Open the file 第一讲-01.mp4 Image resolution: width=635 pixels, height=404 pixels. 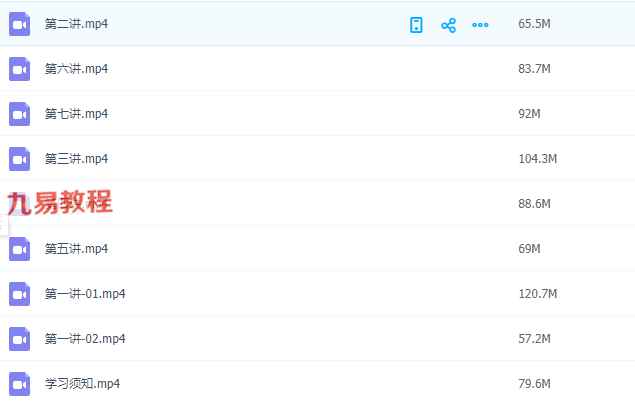(x=85, y=293)
